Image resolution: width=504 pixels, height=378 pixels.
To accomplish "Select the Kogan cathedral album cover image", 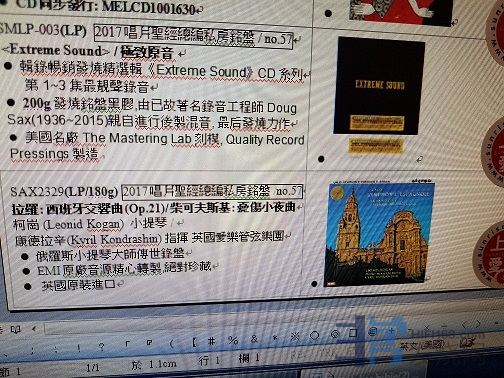I will coord(377,233).
